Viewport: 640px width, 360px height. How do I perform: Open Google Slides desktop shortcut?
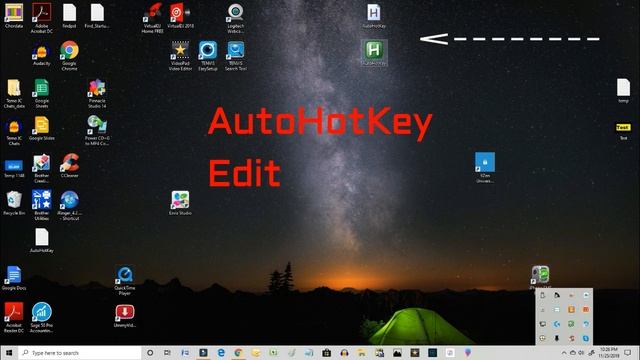[42, 128]
